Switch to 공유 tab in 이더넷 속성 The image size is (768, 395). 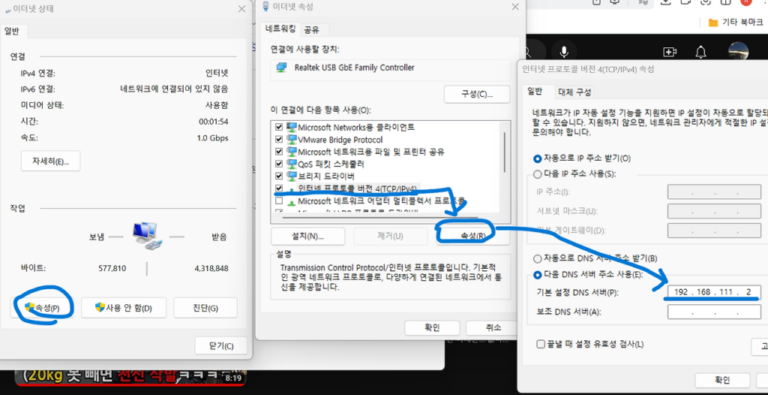[312, 29]
